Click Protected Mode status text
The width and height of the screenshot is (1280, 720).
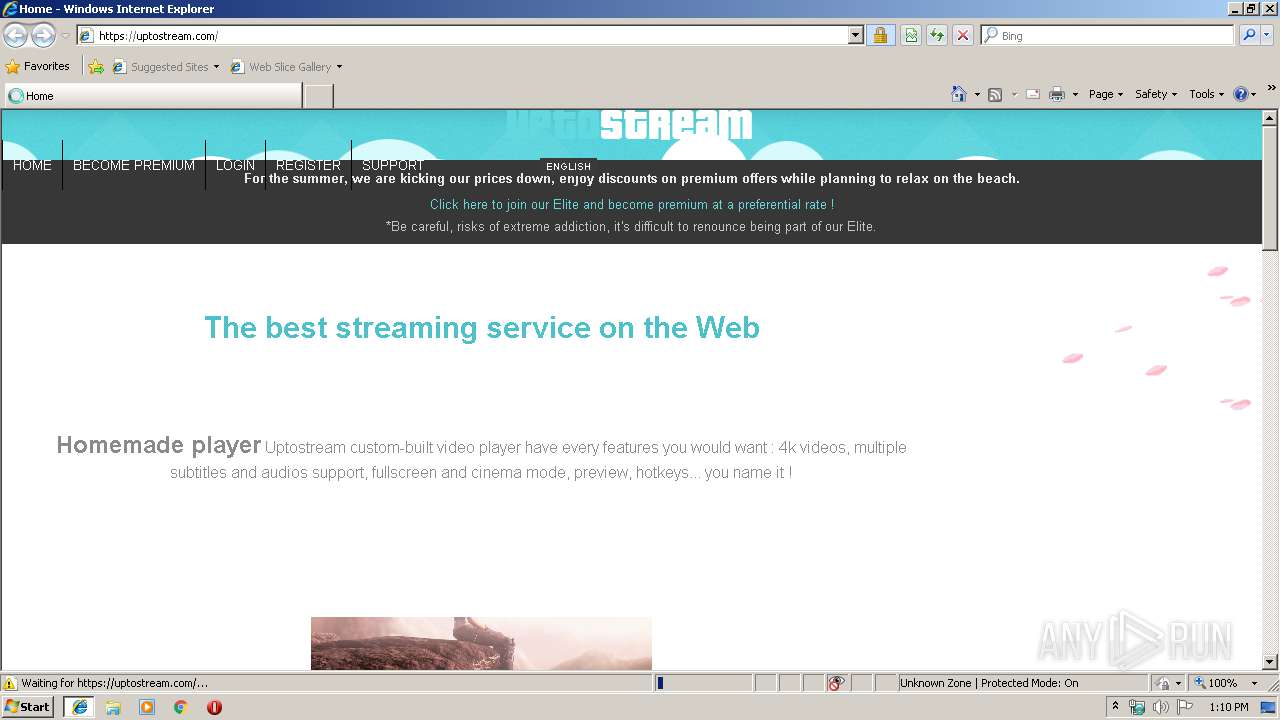pyautogui.click(x=989, y=683)
